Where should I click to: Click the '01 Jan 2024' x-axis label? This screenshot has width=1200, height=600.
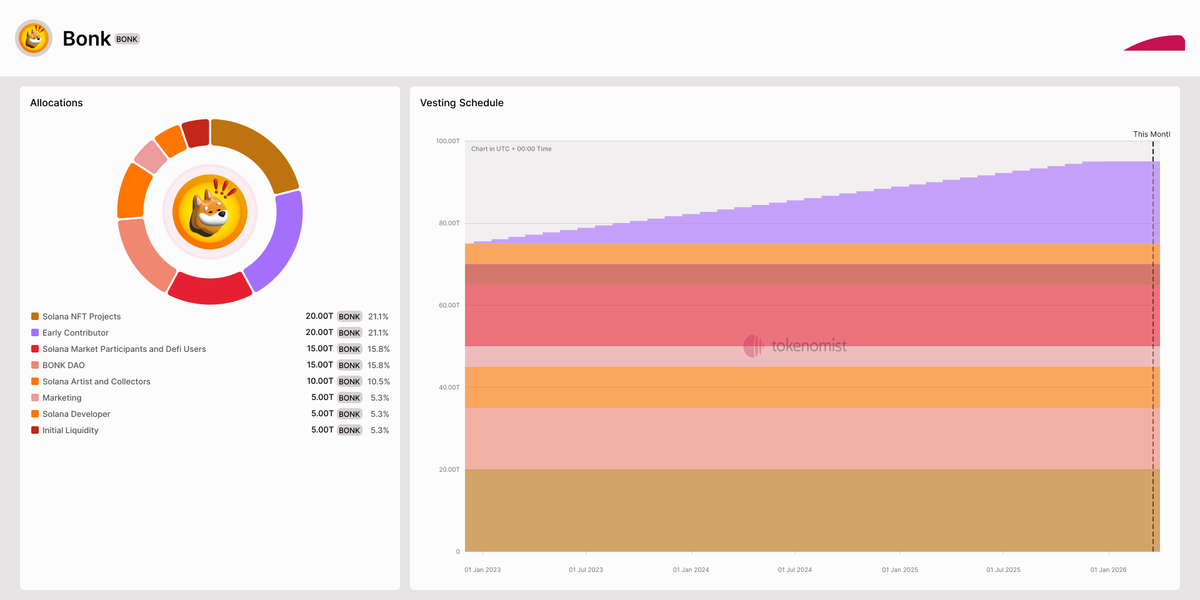tap(691, 570)
